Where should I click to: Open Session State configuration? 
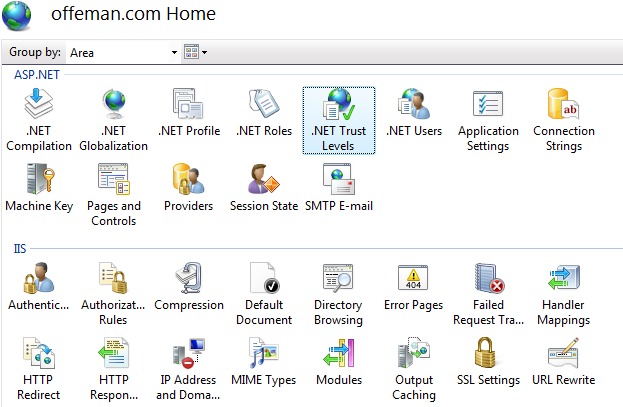pyautogui.click(x=264, y=188)
